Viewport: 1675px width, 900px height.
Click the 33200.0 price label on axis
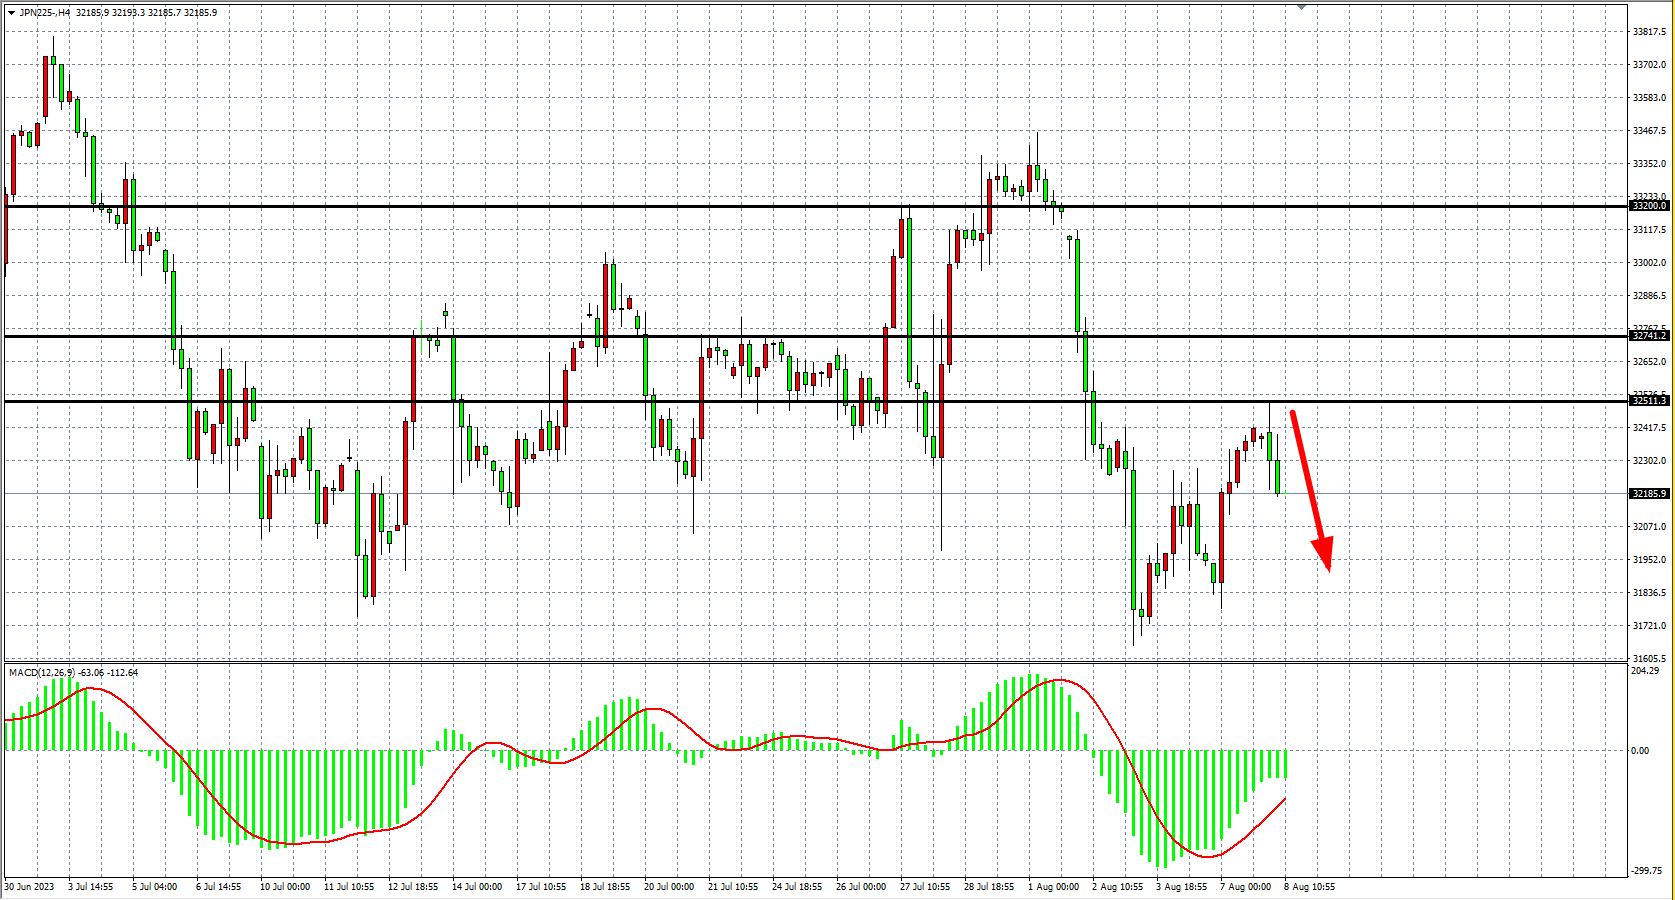coord(1649,206)
